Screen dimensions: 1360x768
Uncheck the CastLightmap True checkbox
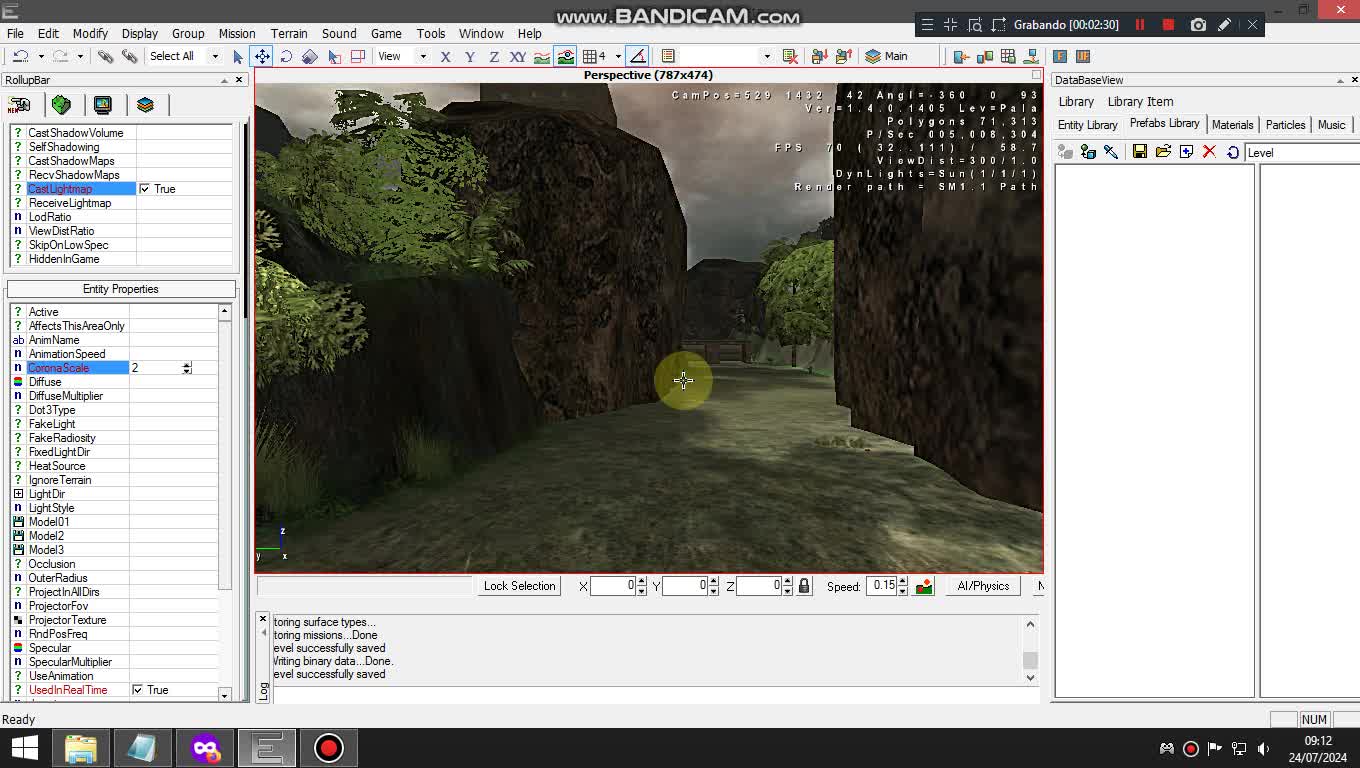pyautogui.click(x=145, y=189)
